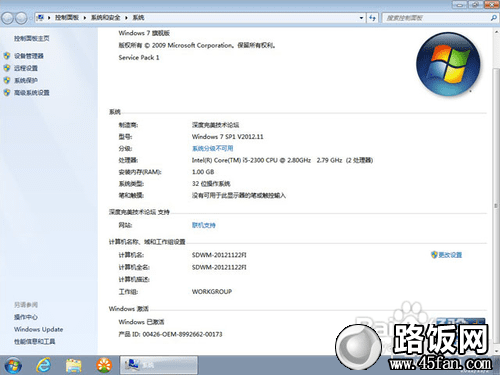This screenshot has width=500, height=375.
Task: Select model text Windows 7 SP1 V2012.11
Action: pos(227,137)
